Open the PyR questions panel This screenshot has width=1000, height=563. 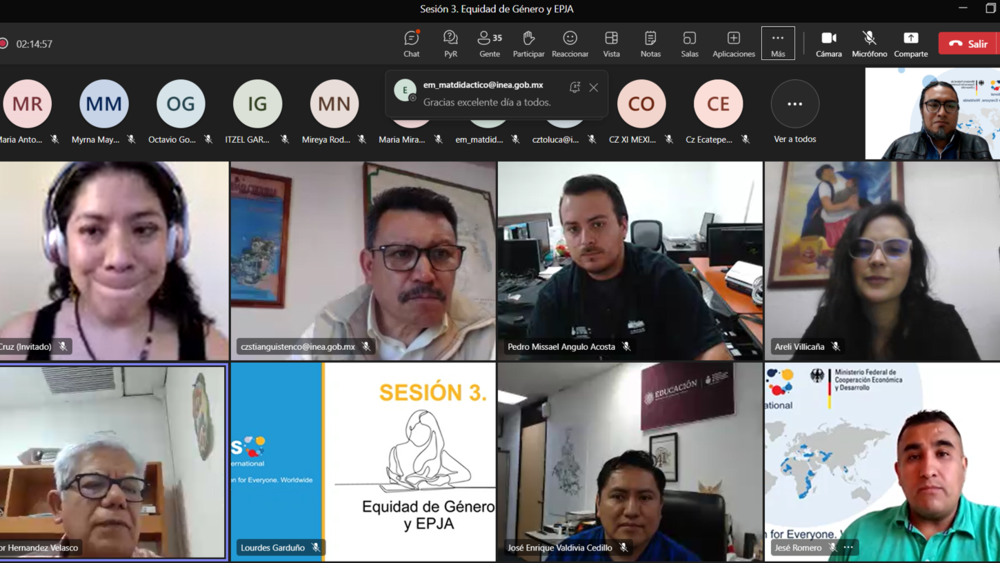(450, 43)
